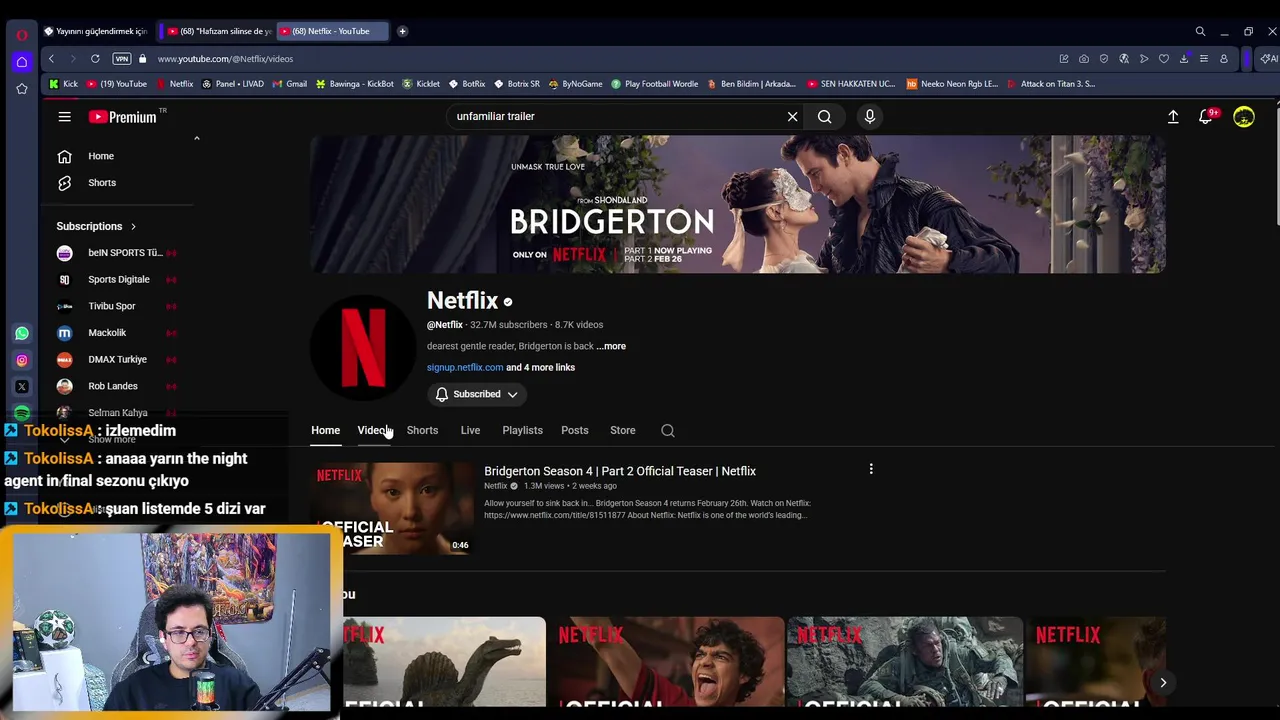
Task: Expand the Subscriptions section arrow
Action: [133, 226]
